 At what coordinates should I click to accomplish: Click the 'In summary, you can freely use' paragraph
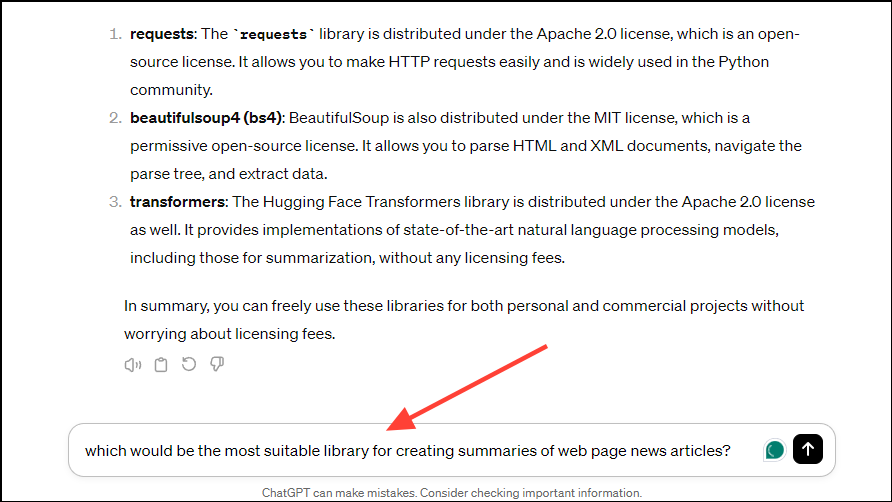coord(464,320)
